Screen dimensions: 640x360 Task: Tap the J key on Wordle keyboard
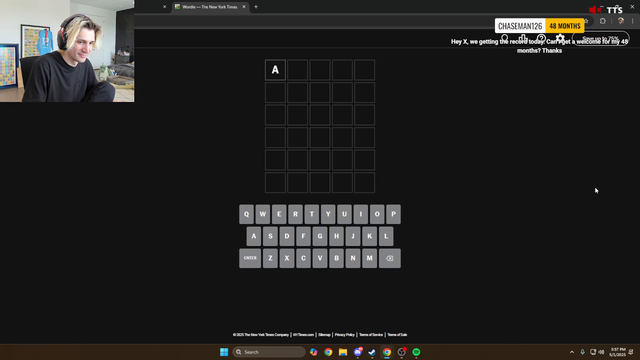pyautogui.click(x=353, y=236)
